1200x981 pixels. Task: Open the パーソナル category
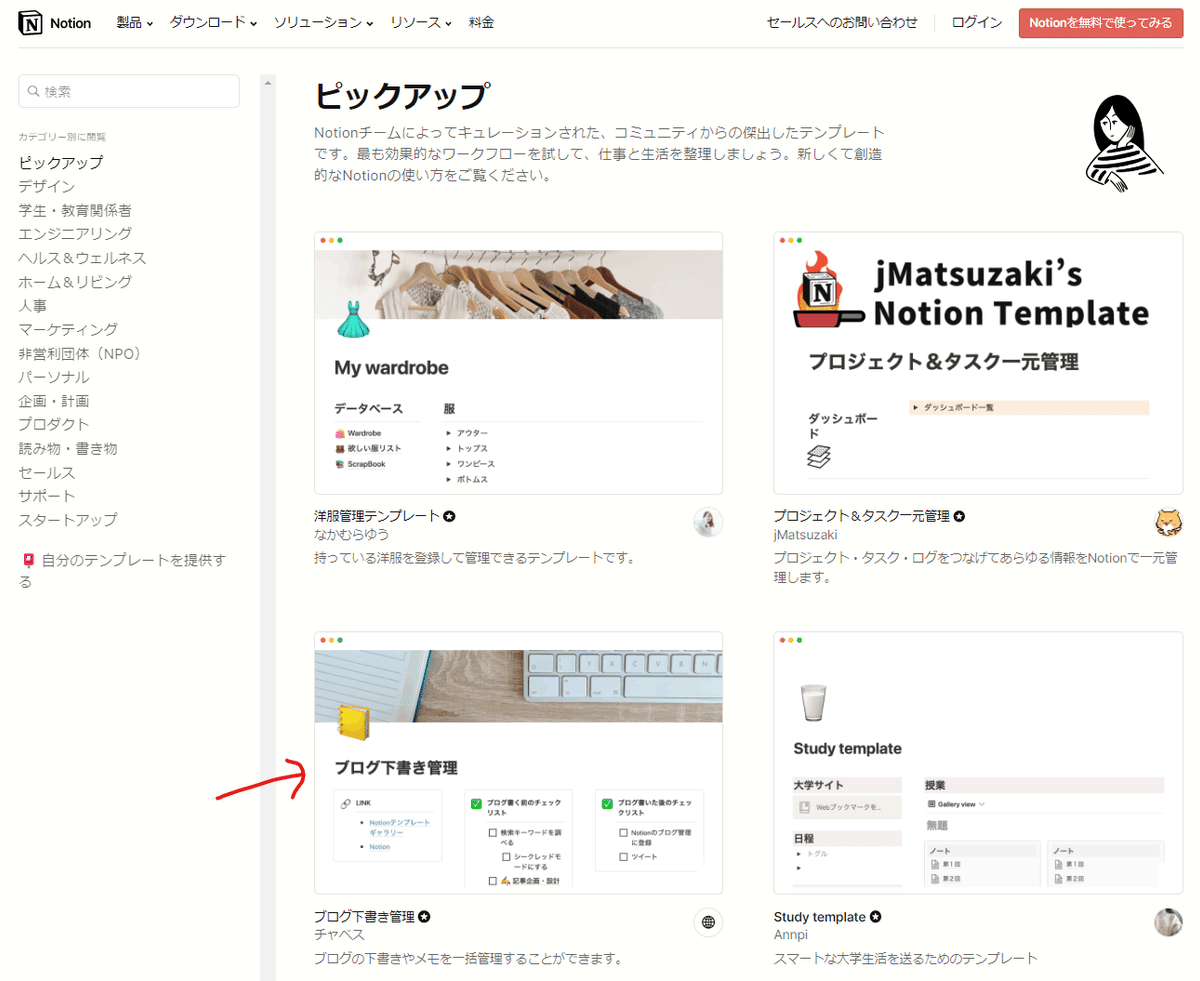(54, 377)
